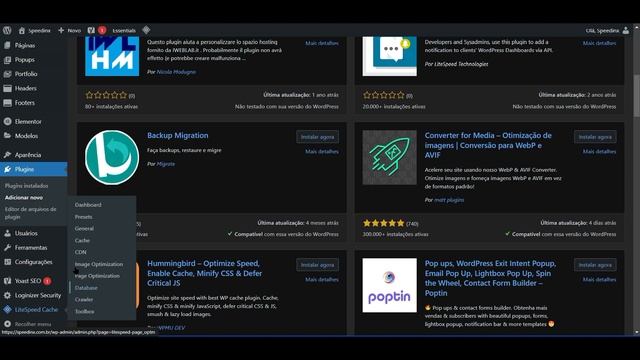This screenshot has height=360, width=640.
Task: Install Backup Migration with Instalar agora
Action: point(318,137)
